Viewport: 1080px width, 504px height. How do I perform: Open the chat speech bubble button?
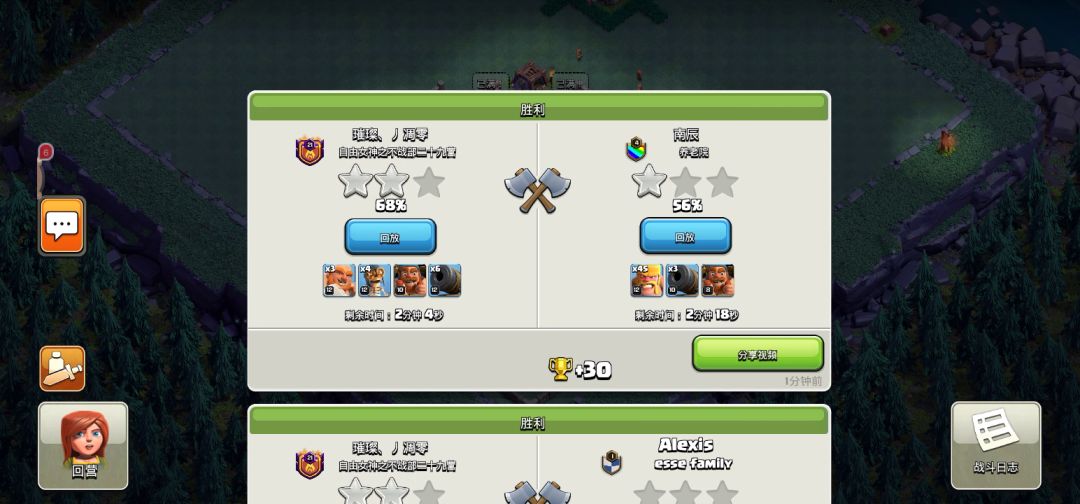(x=63, y=226)
